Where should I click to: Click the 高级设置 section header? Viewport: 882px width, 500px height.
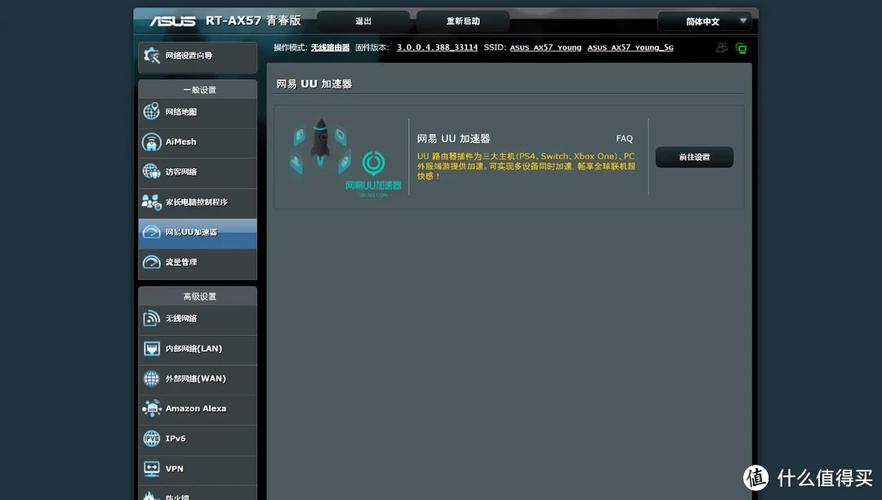pos(200,296)
